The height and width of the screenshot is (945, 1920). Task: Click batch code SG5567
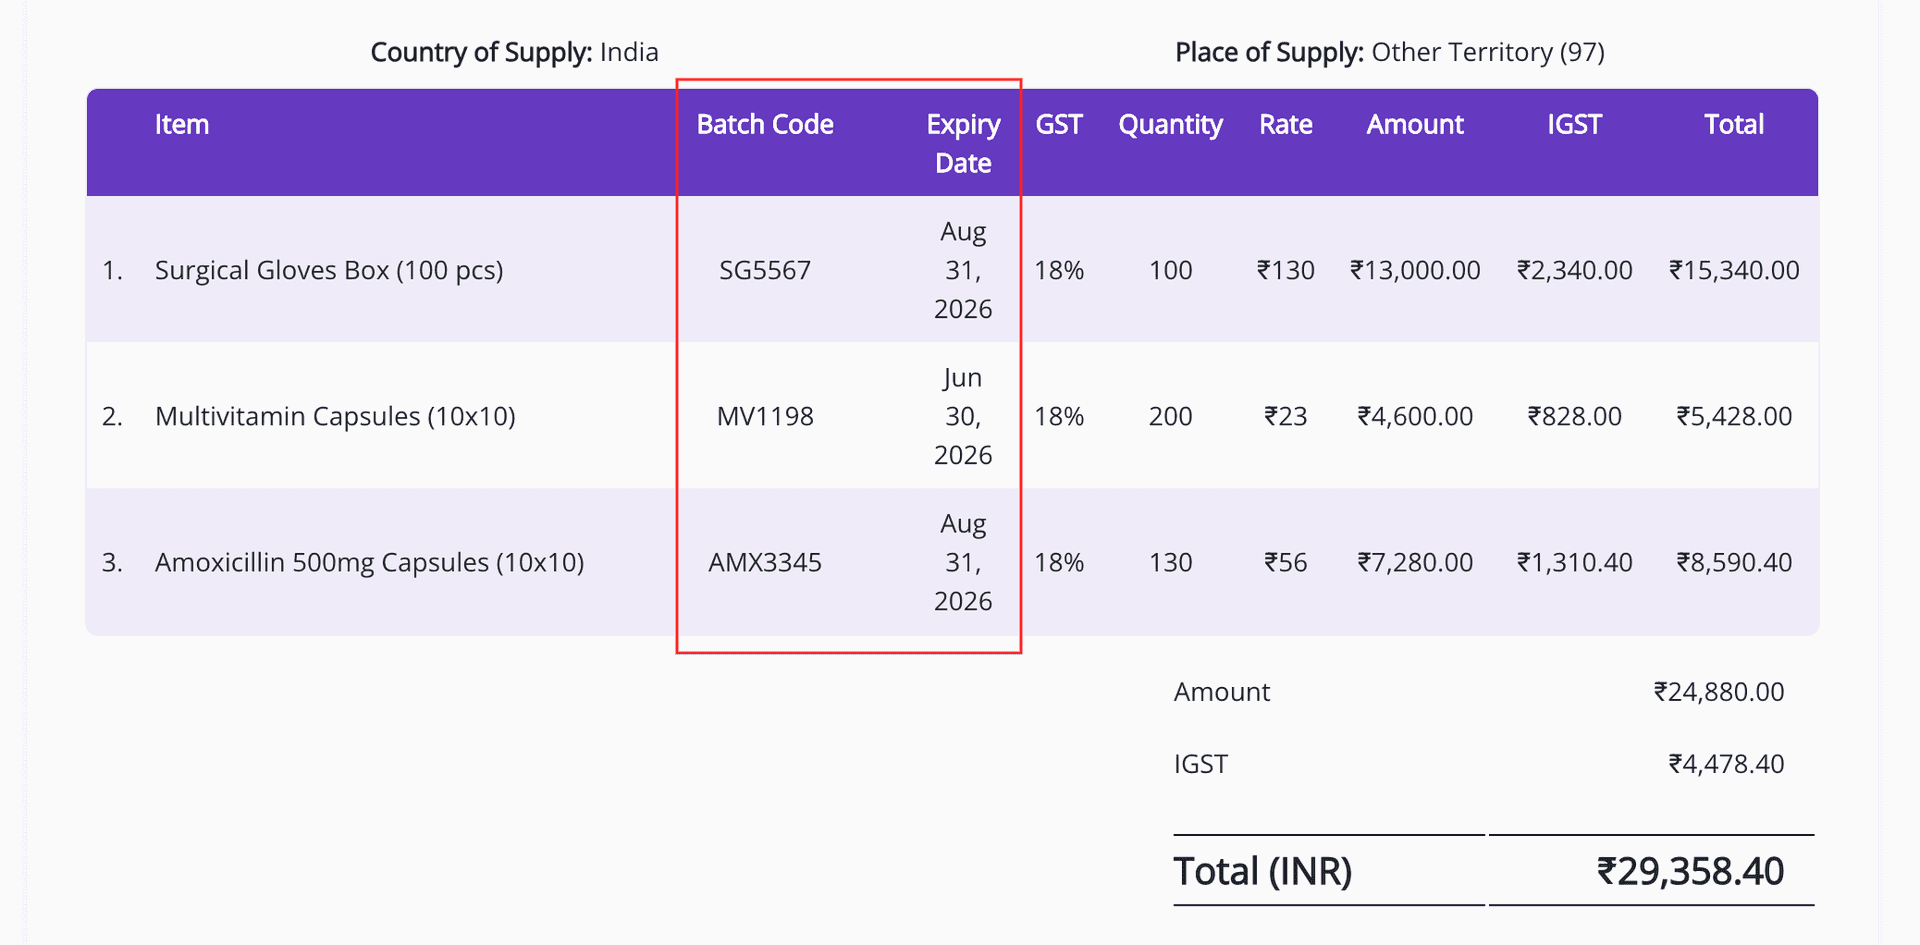[765, 270]
